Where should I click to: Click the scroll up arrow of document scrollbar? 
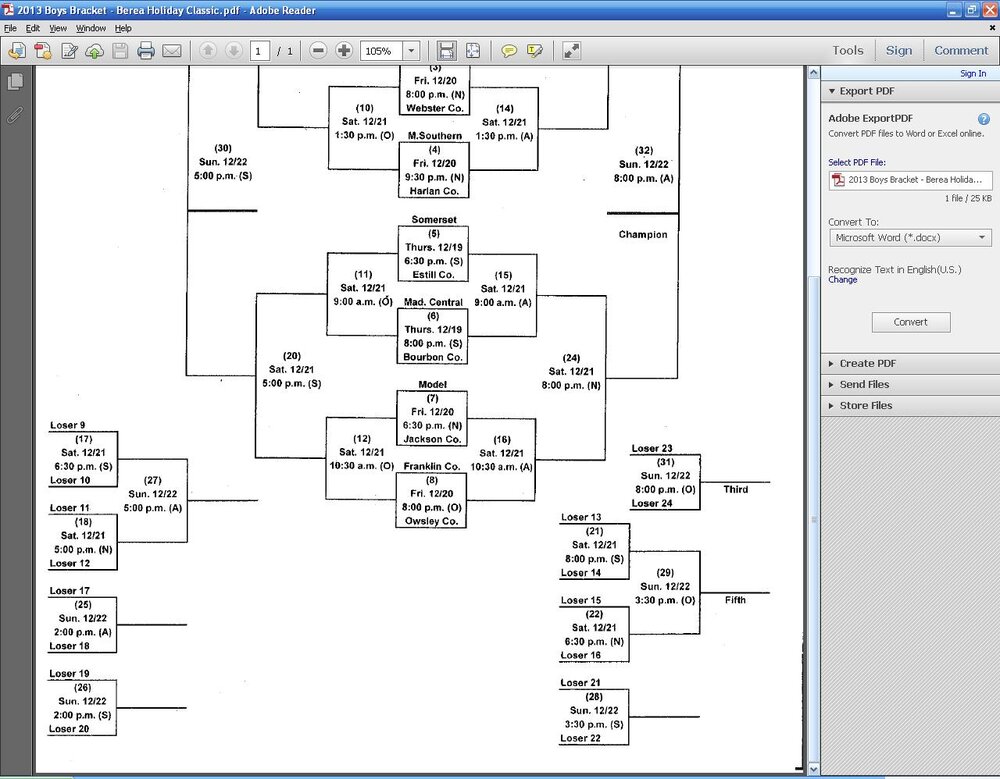click(x=813, y=73)
